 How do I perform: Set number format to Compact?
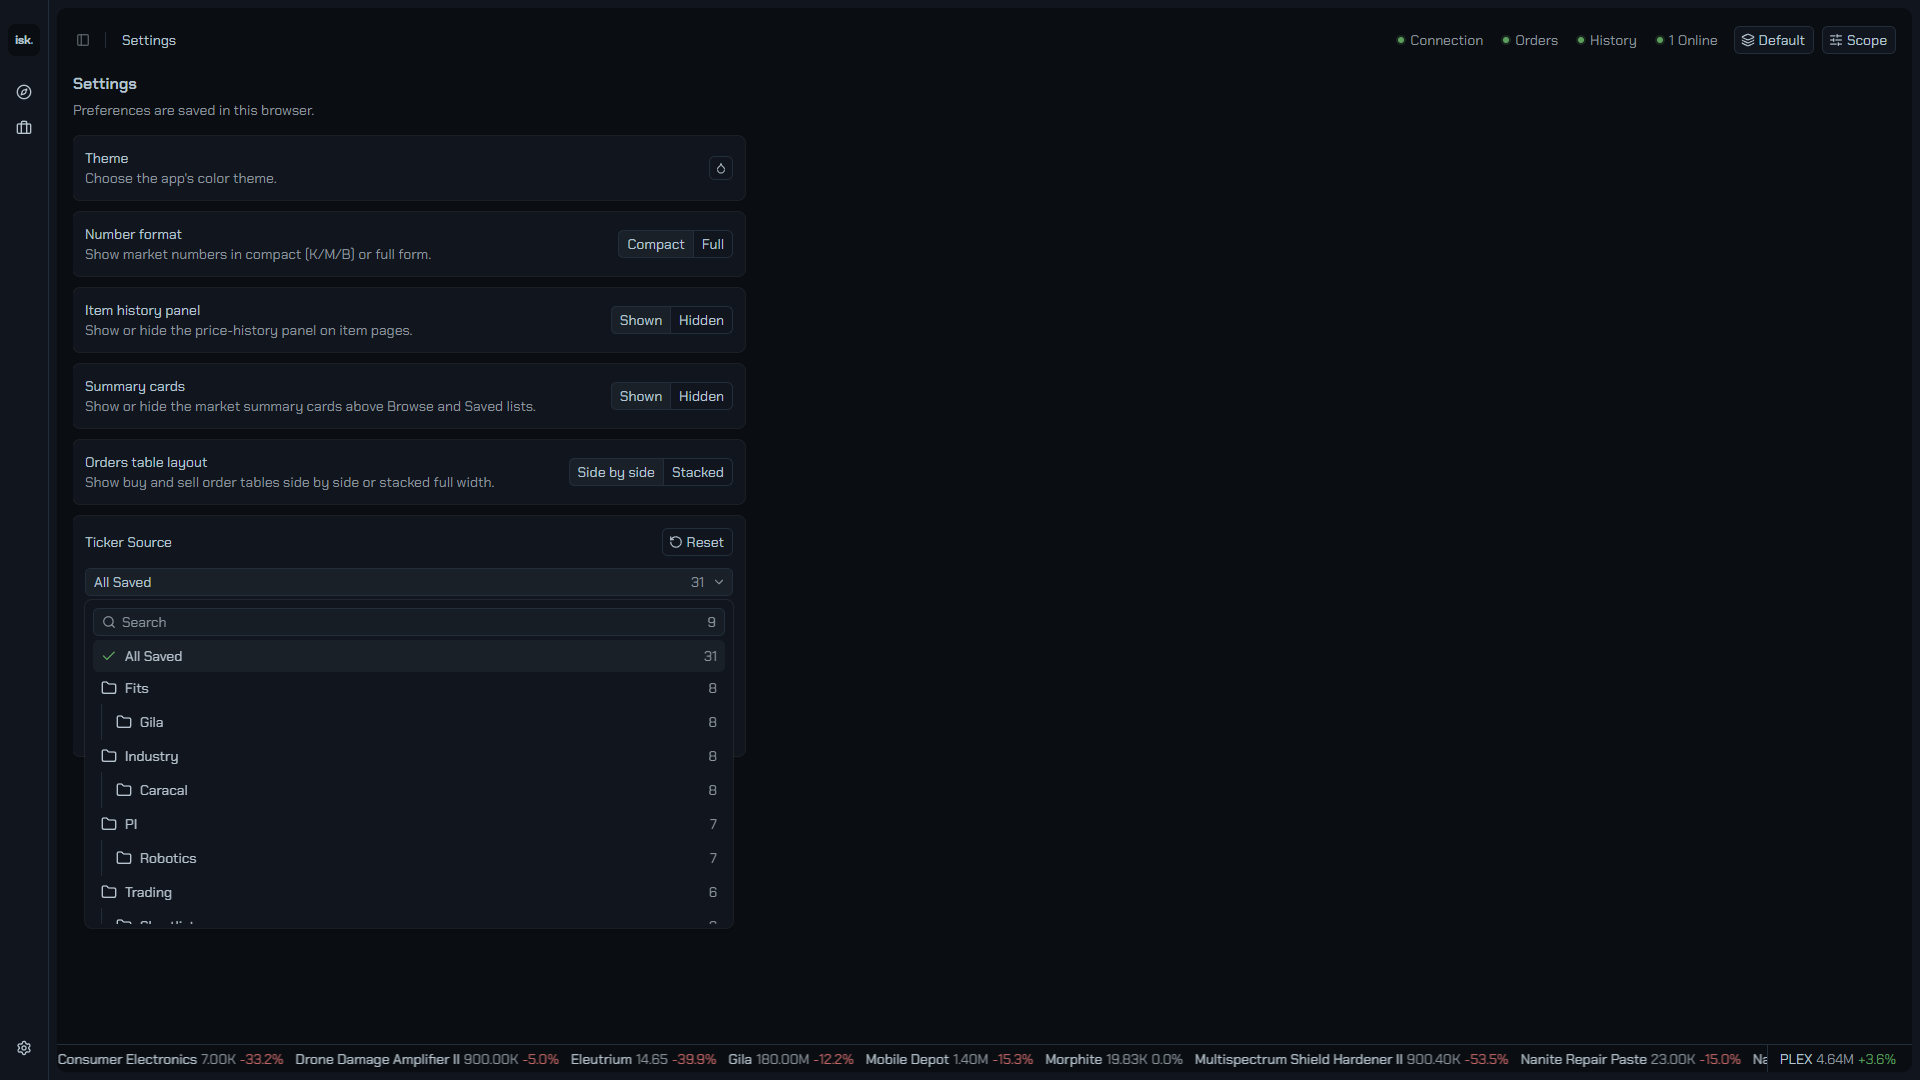[656, 244]
